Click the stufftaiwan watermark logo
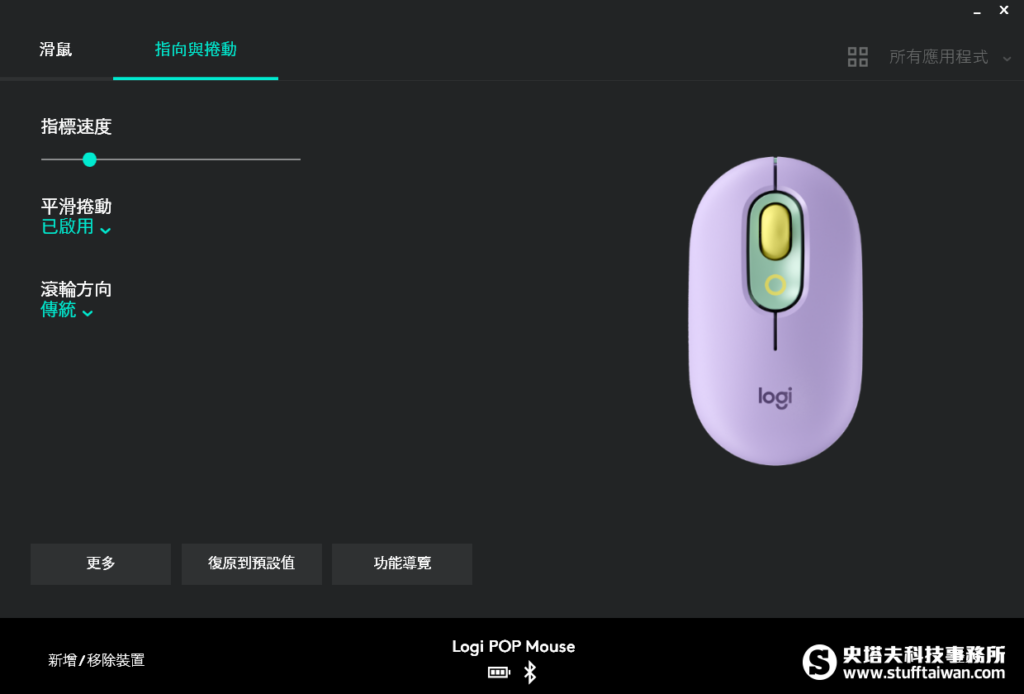This screenshot has width=1024, height=694. (x=904, y=662)
